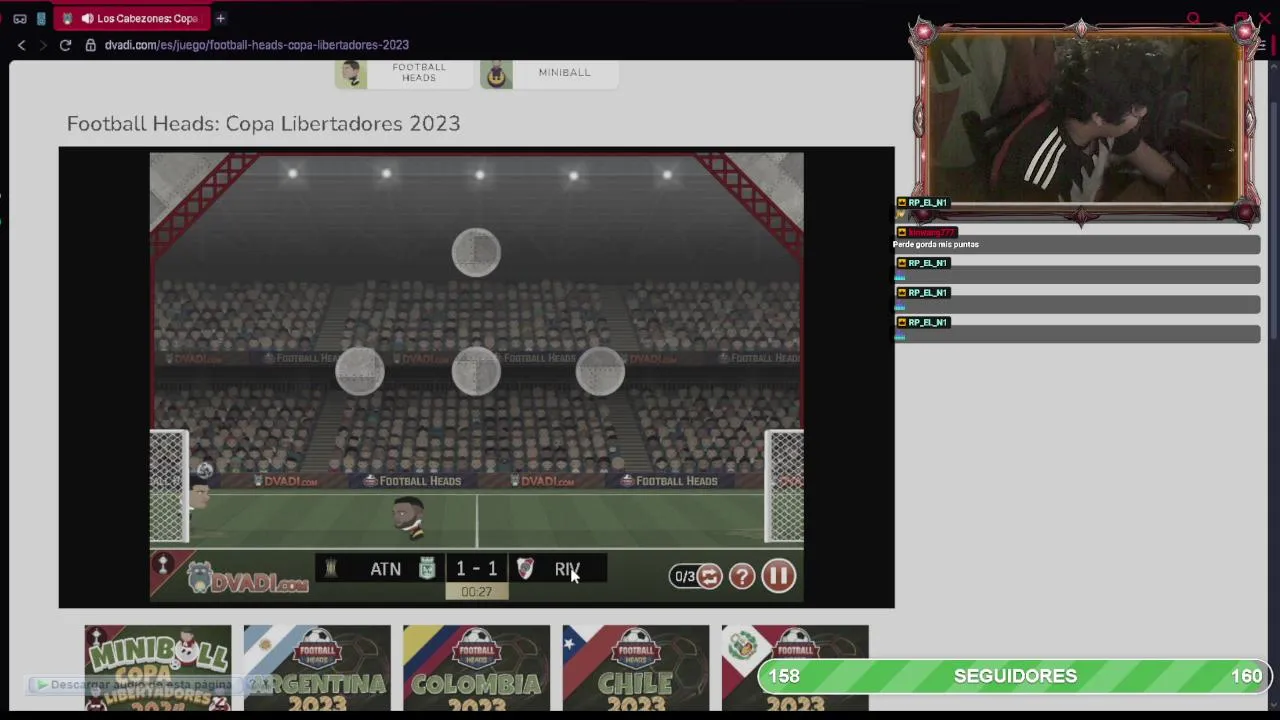The height and width of the screenshot is (720, 1280).
Task: Click the Miniball category character thumbnail
Action: click(497, 74)
